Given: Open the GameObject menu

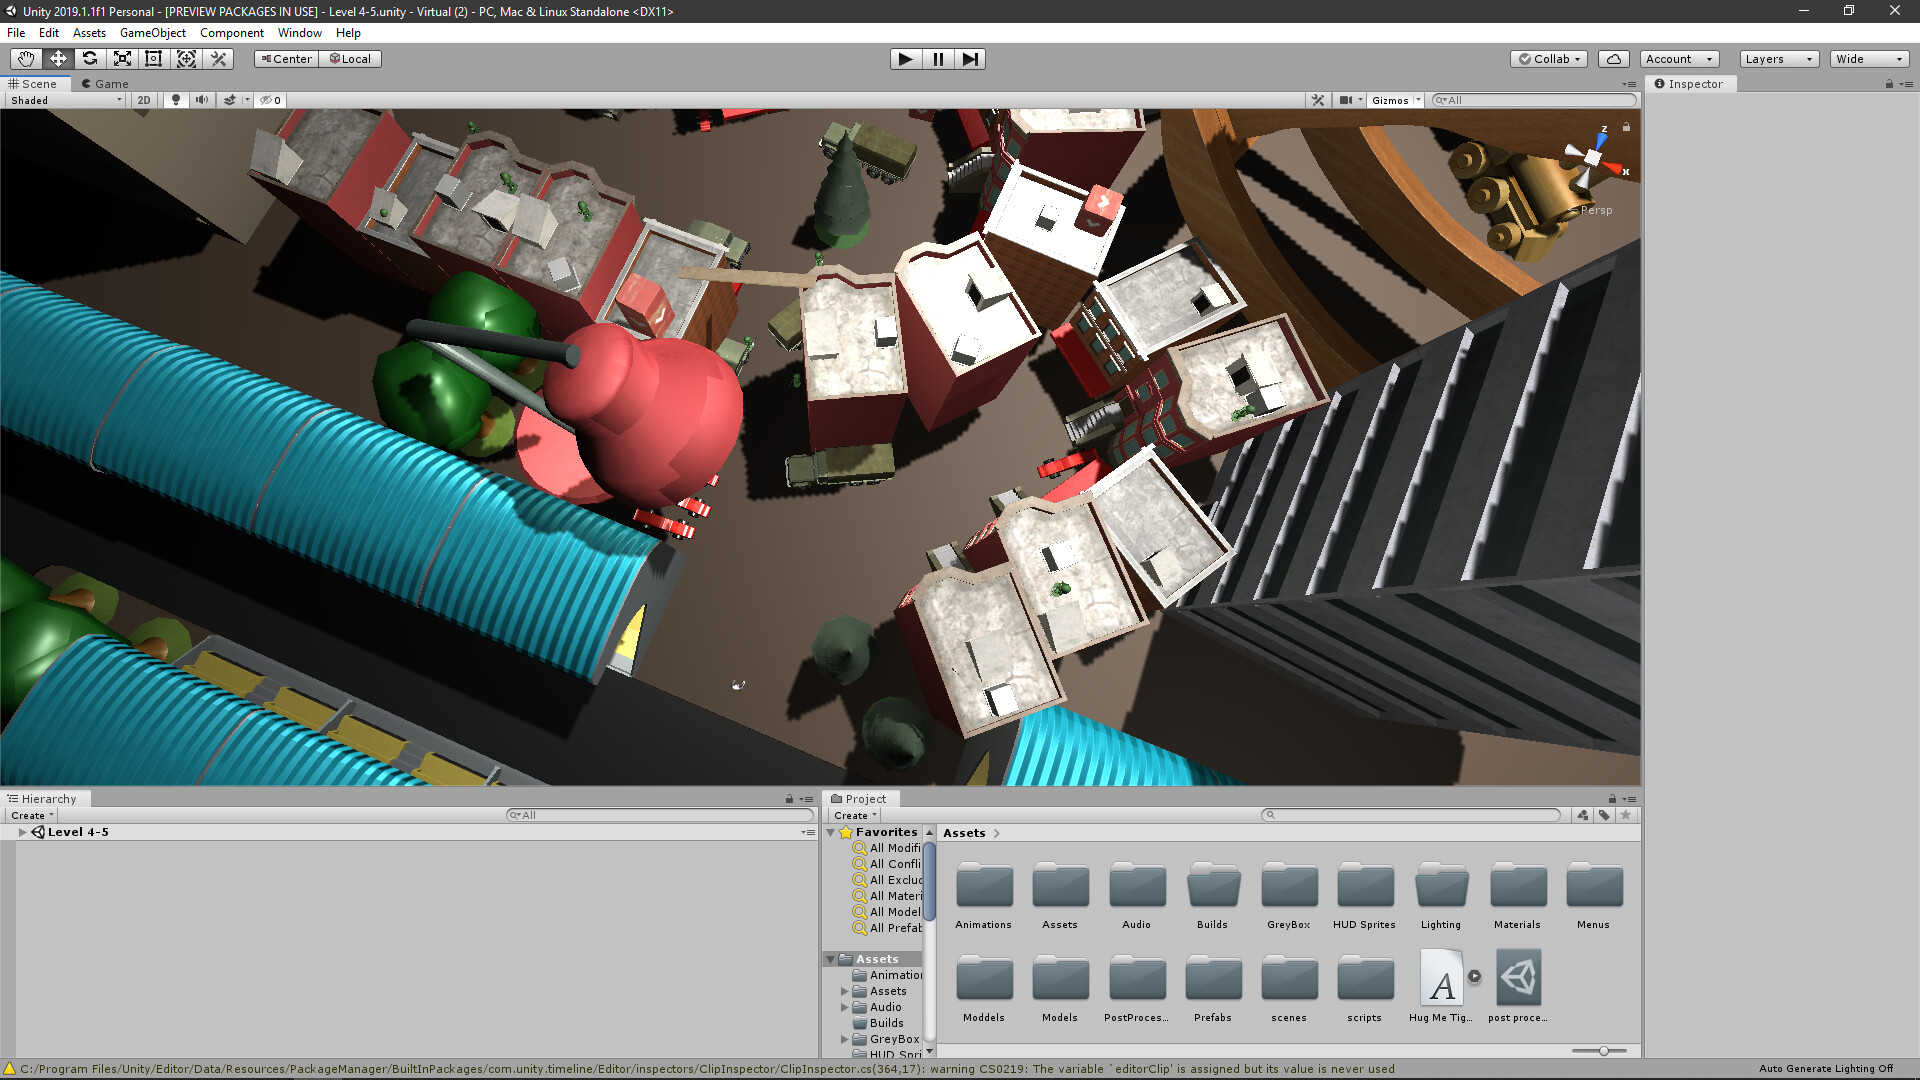Looking at the screenshot, I should [x=152, y=33].
